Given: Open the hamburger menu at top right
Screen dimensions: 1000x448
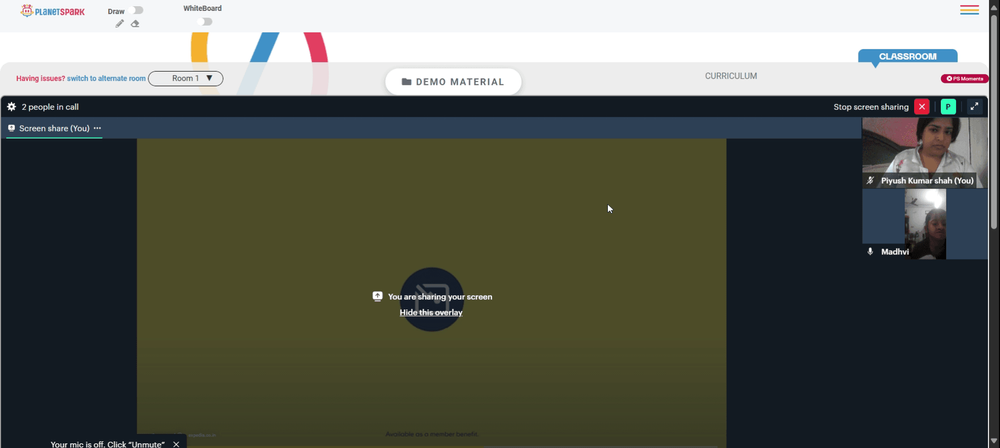Looking at the screenshot, I should pos(969,10).
